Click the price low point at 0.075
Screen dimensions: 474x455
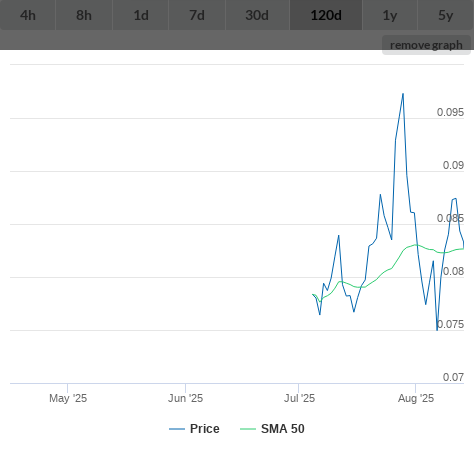click(437, 330)
